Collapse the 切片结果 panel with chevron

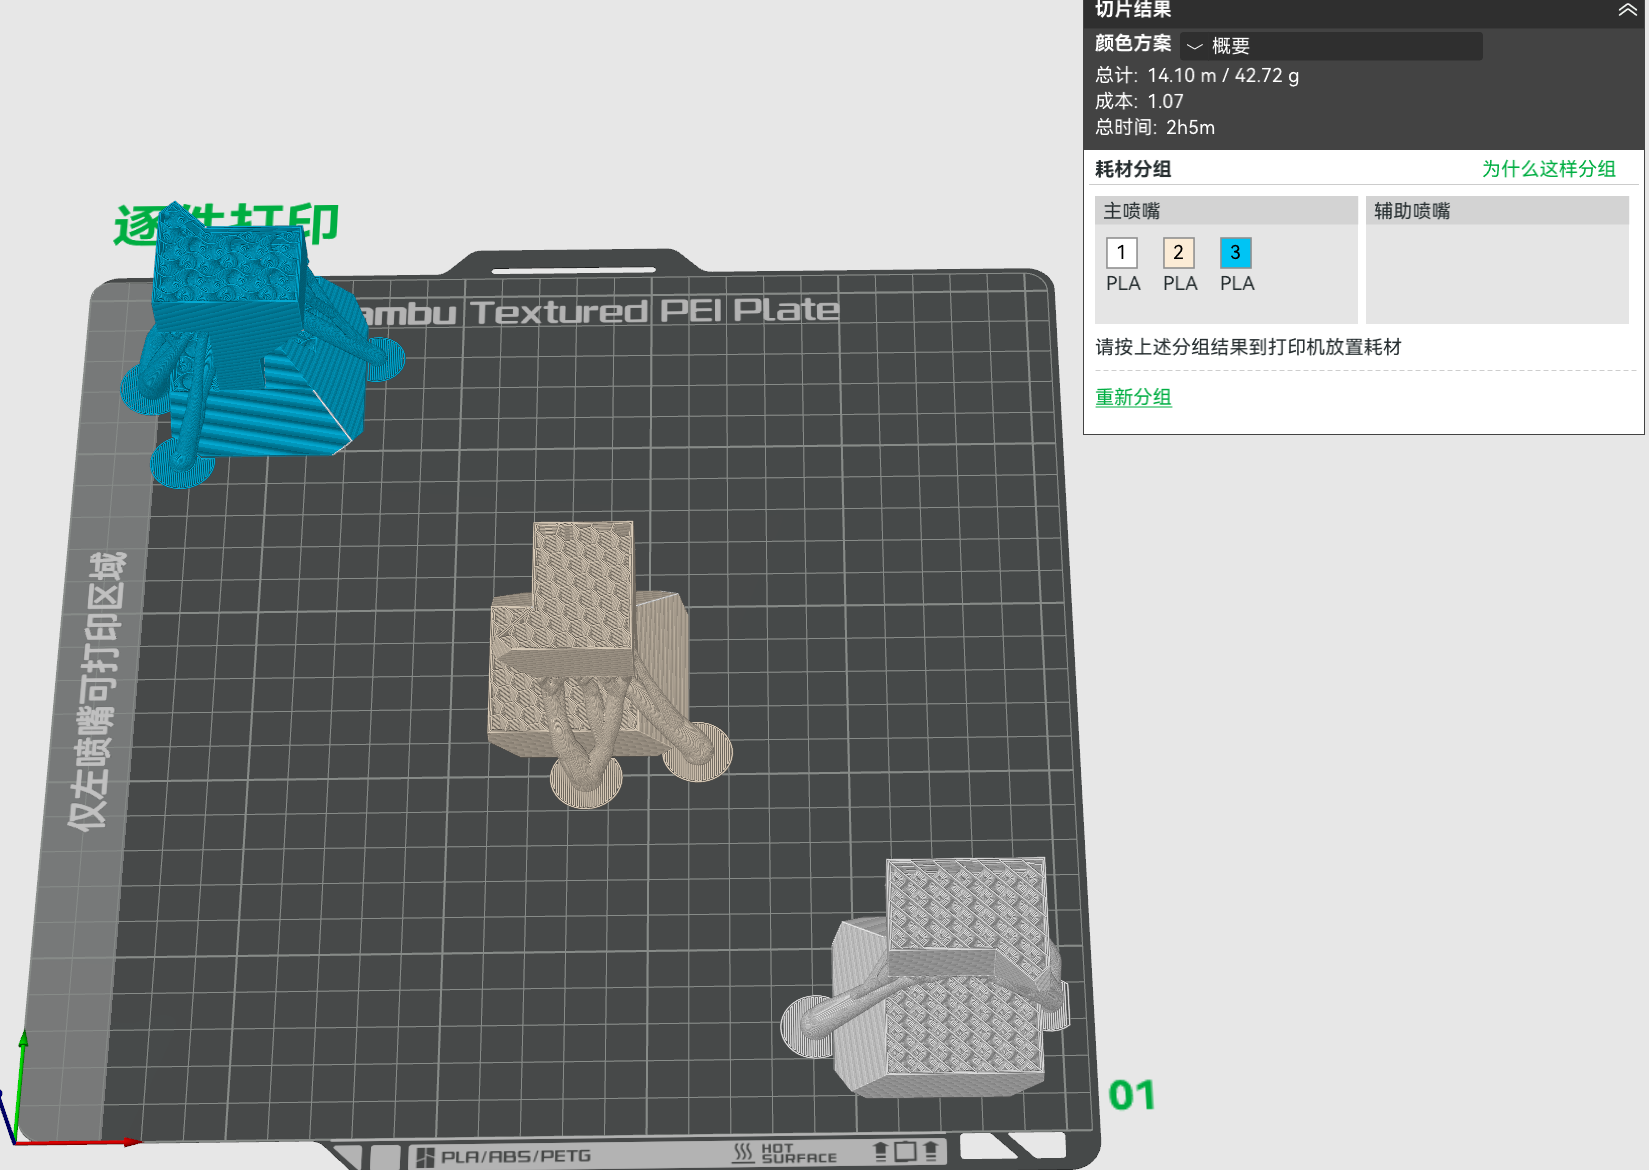1627,10
